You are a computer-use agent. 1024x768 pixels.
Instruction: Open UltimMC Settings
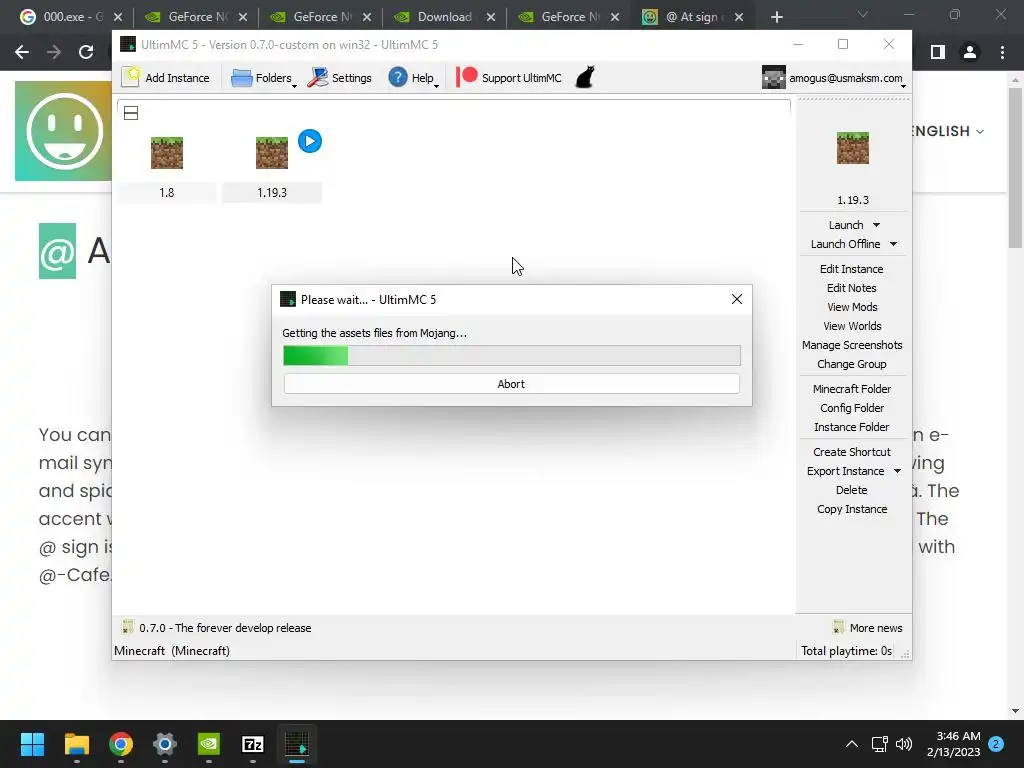tap(340, 78)
